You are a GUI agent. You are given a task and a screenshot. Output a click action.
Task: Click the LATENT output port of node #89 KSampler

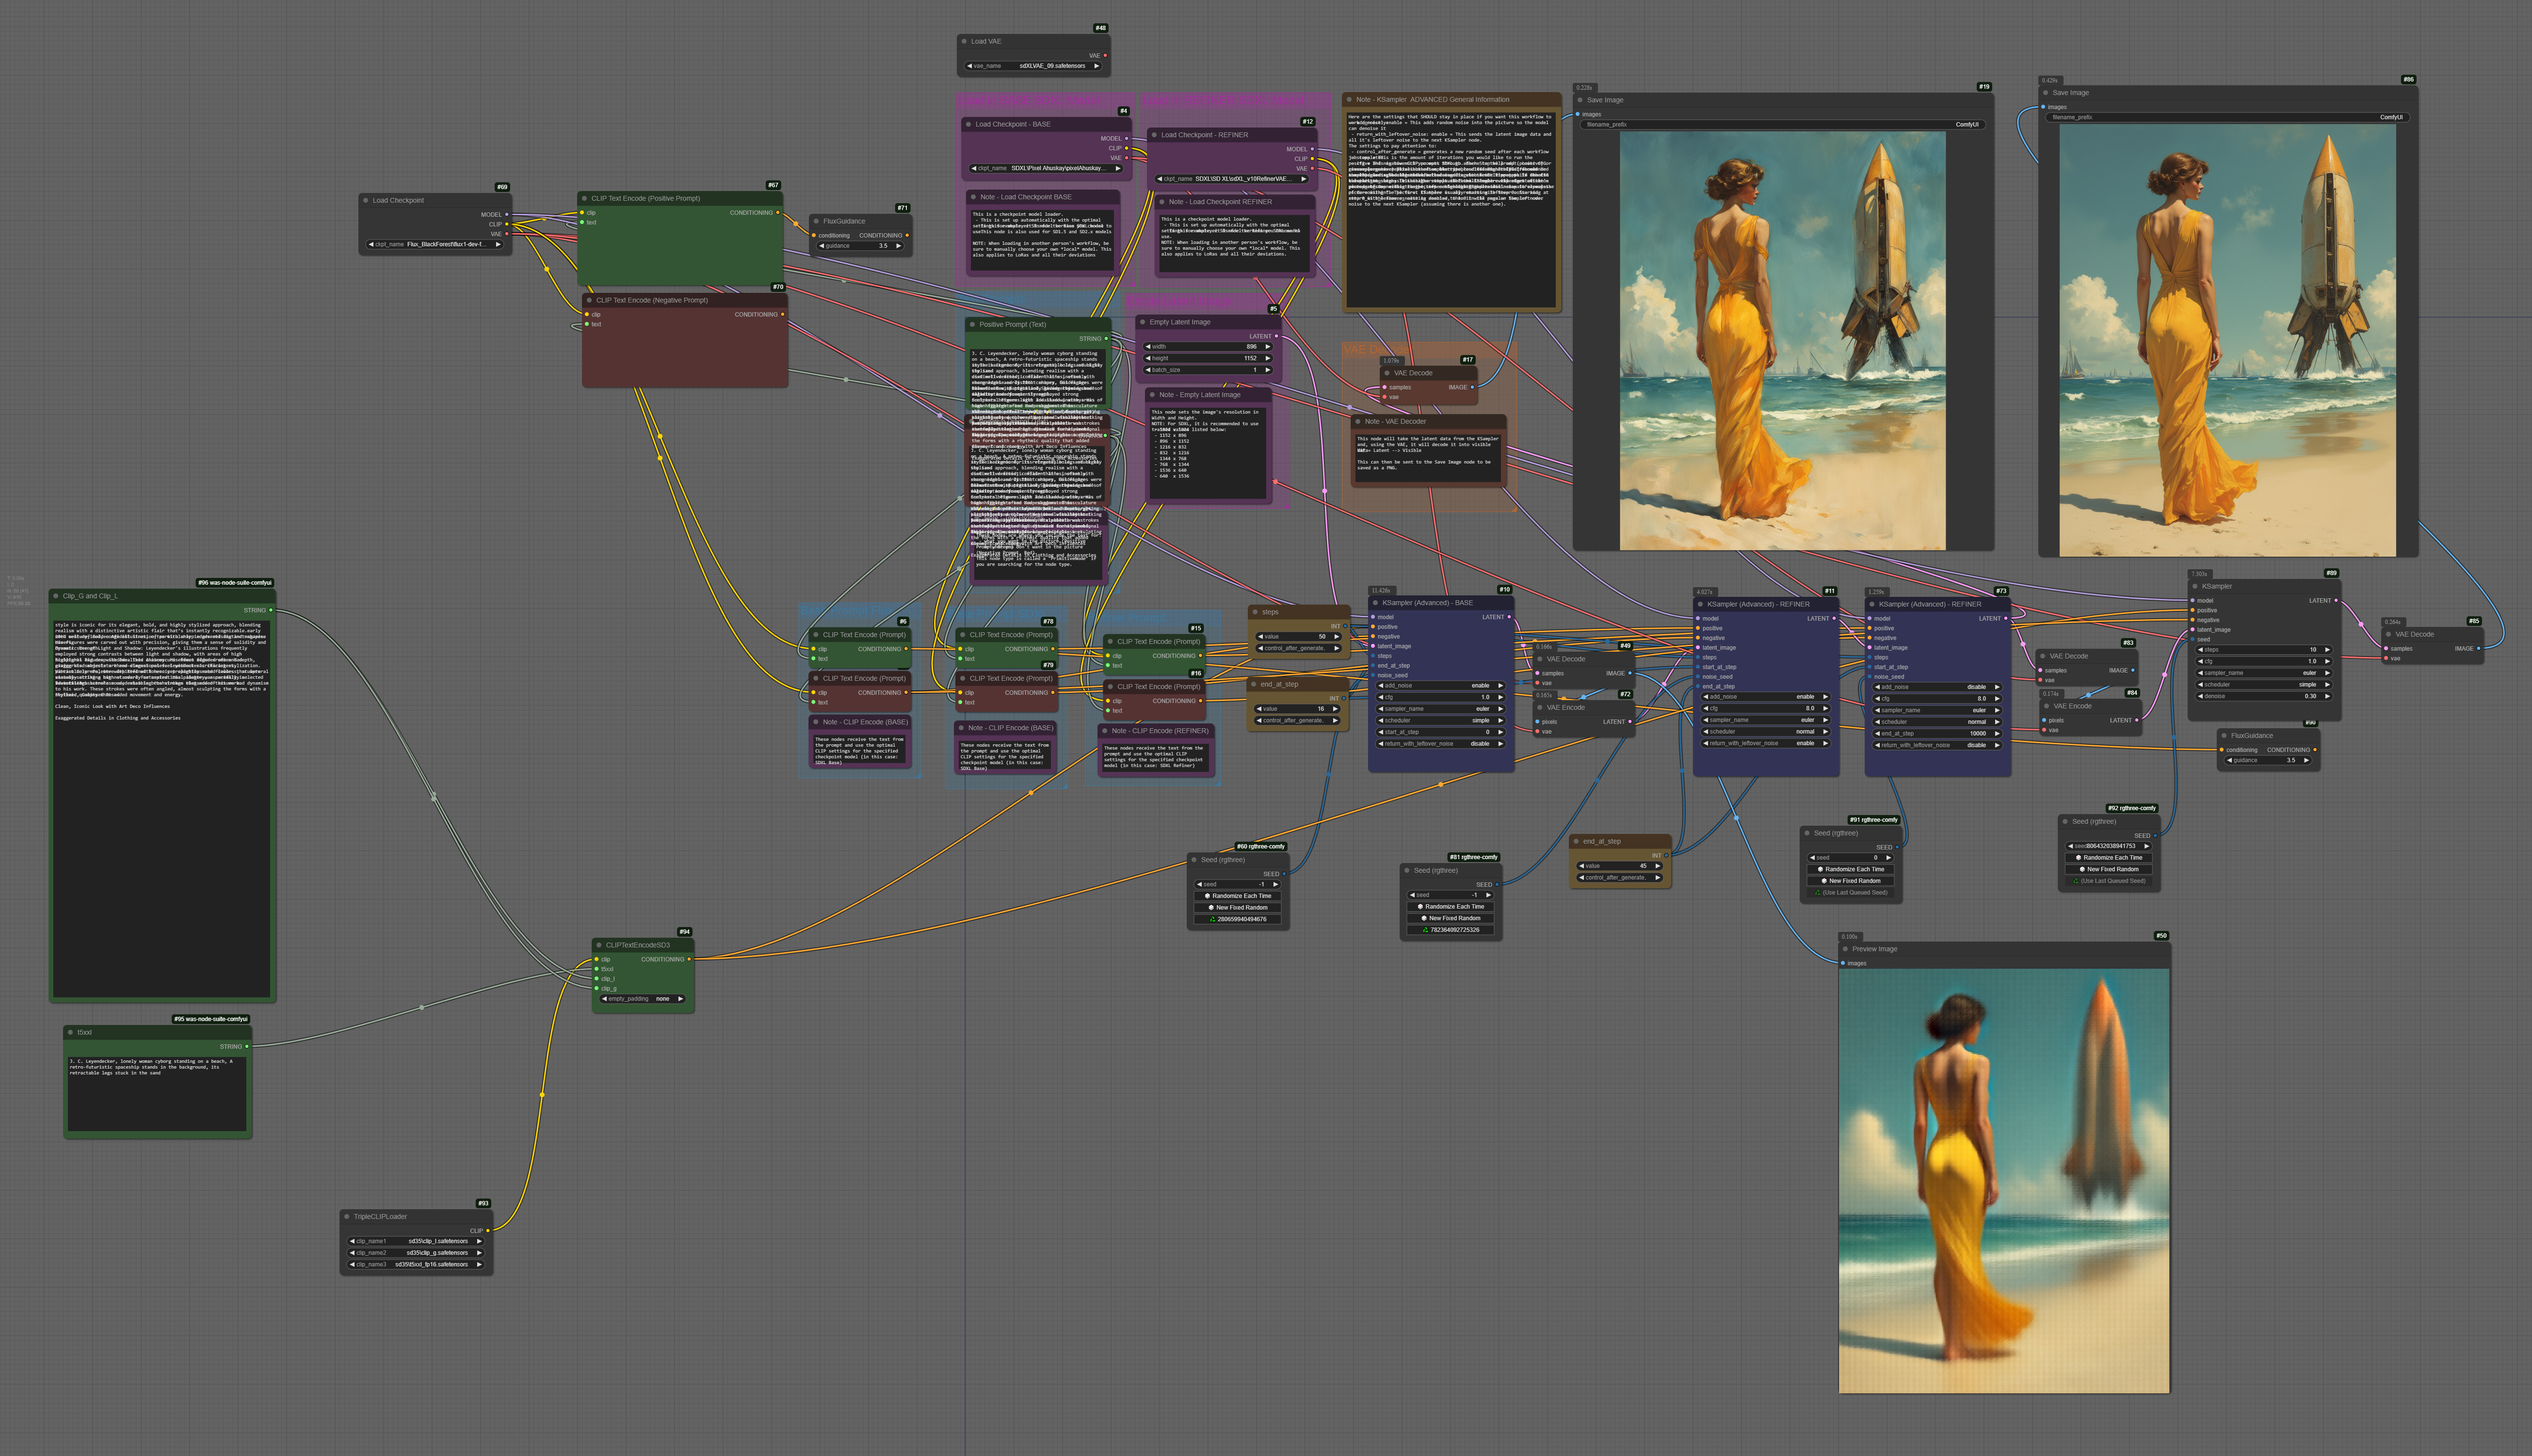point(2336,601)
